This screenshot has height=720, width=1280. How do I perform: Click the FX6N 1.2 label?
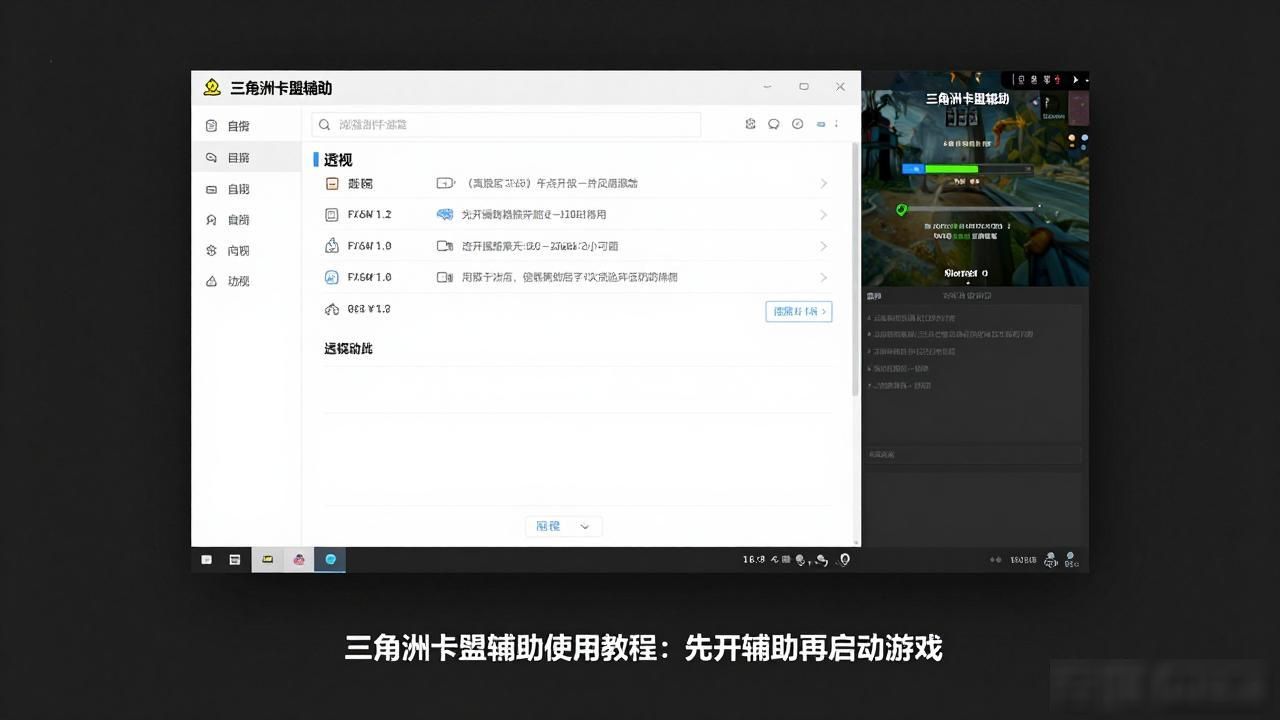tap(370, 215)
